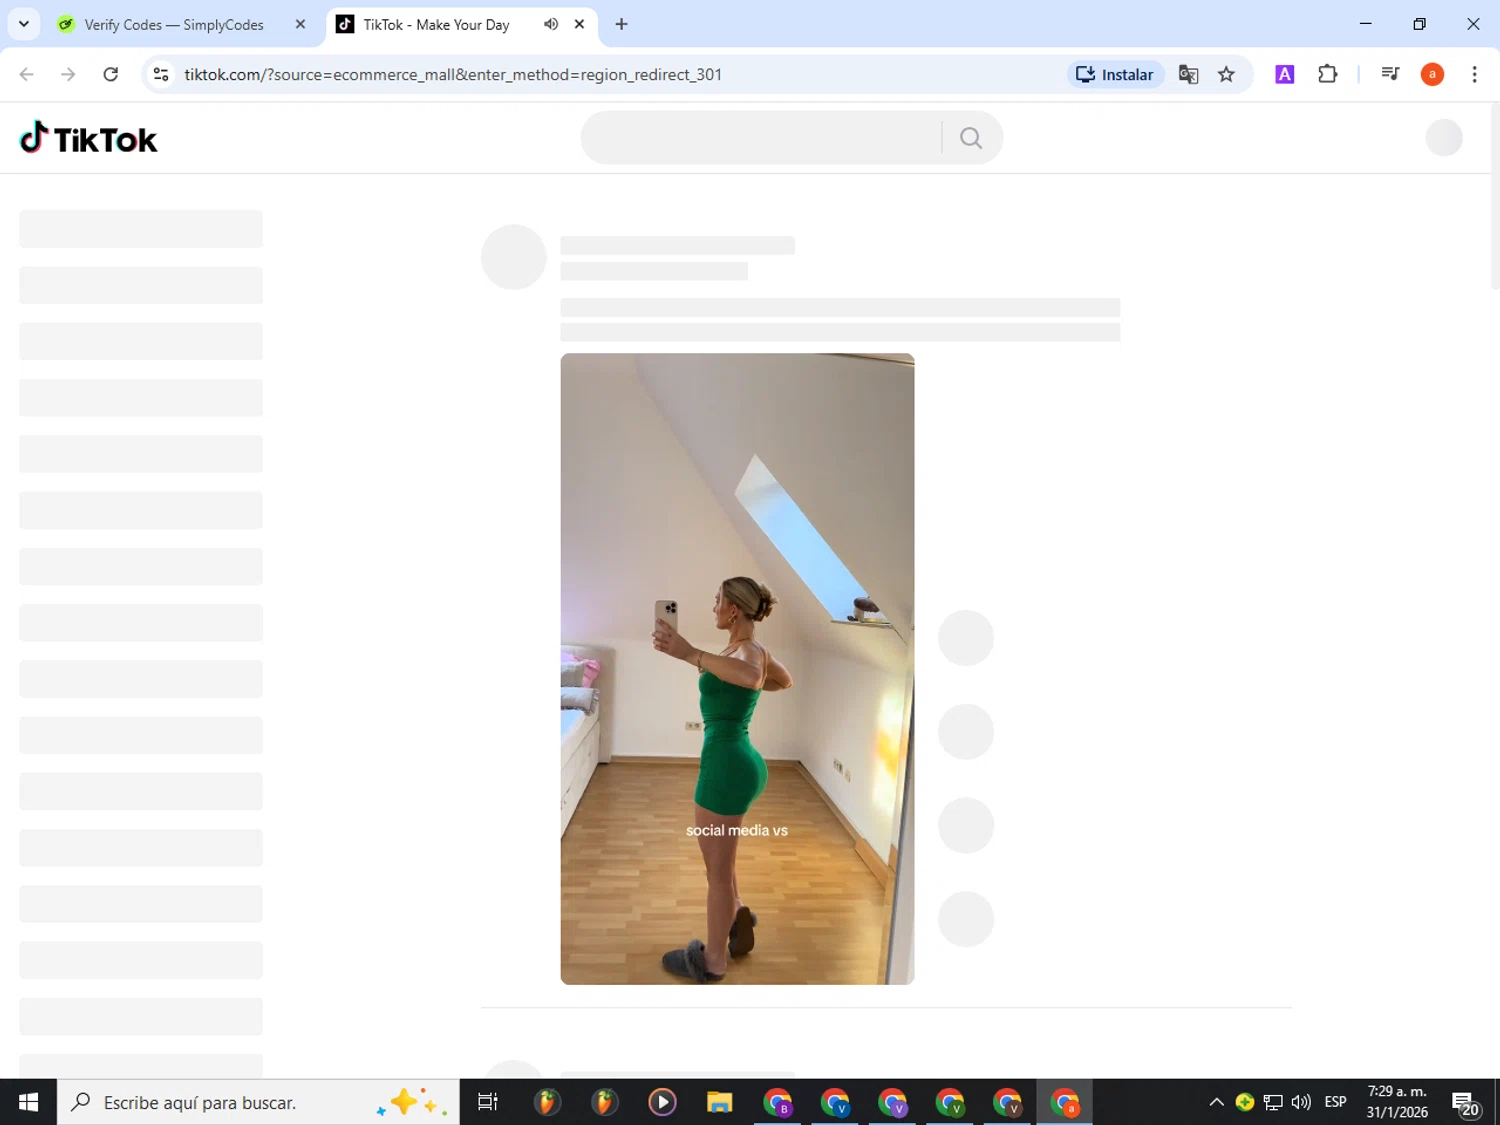Minimize the Chrome window
Screen dimensions: 1500x1125
[x=1365, y=24]
